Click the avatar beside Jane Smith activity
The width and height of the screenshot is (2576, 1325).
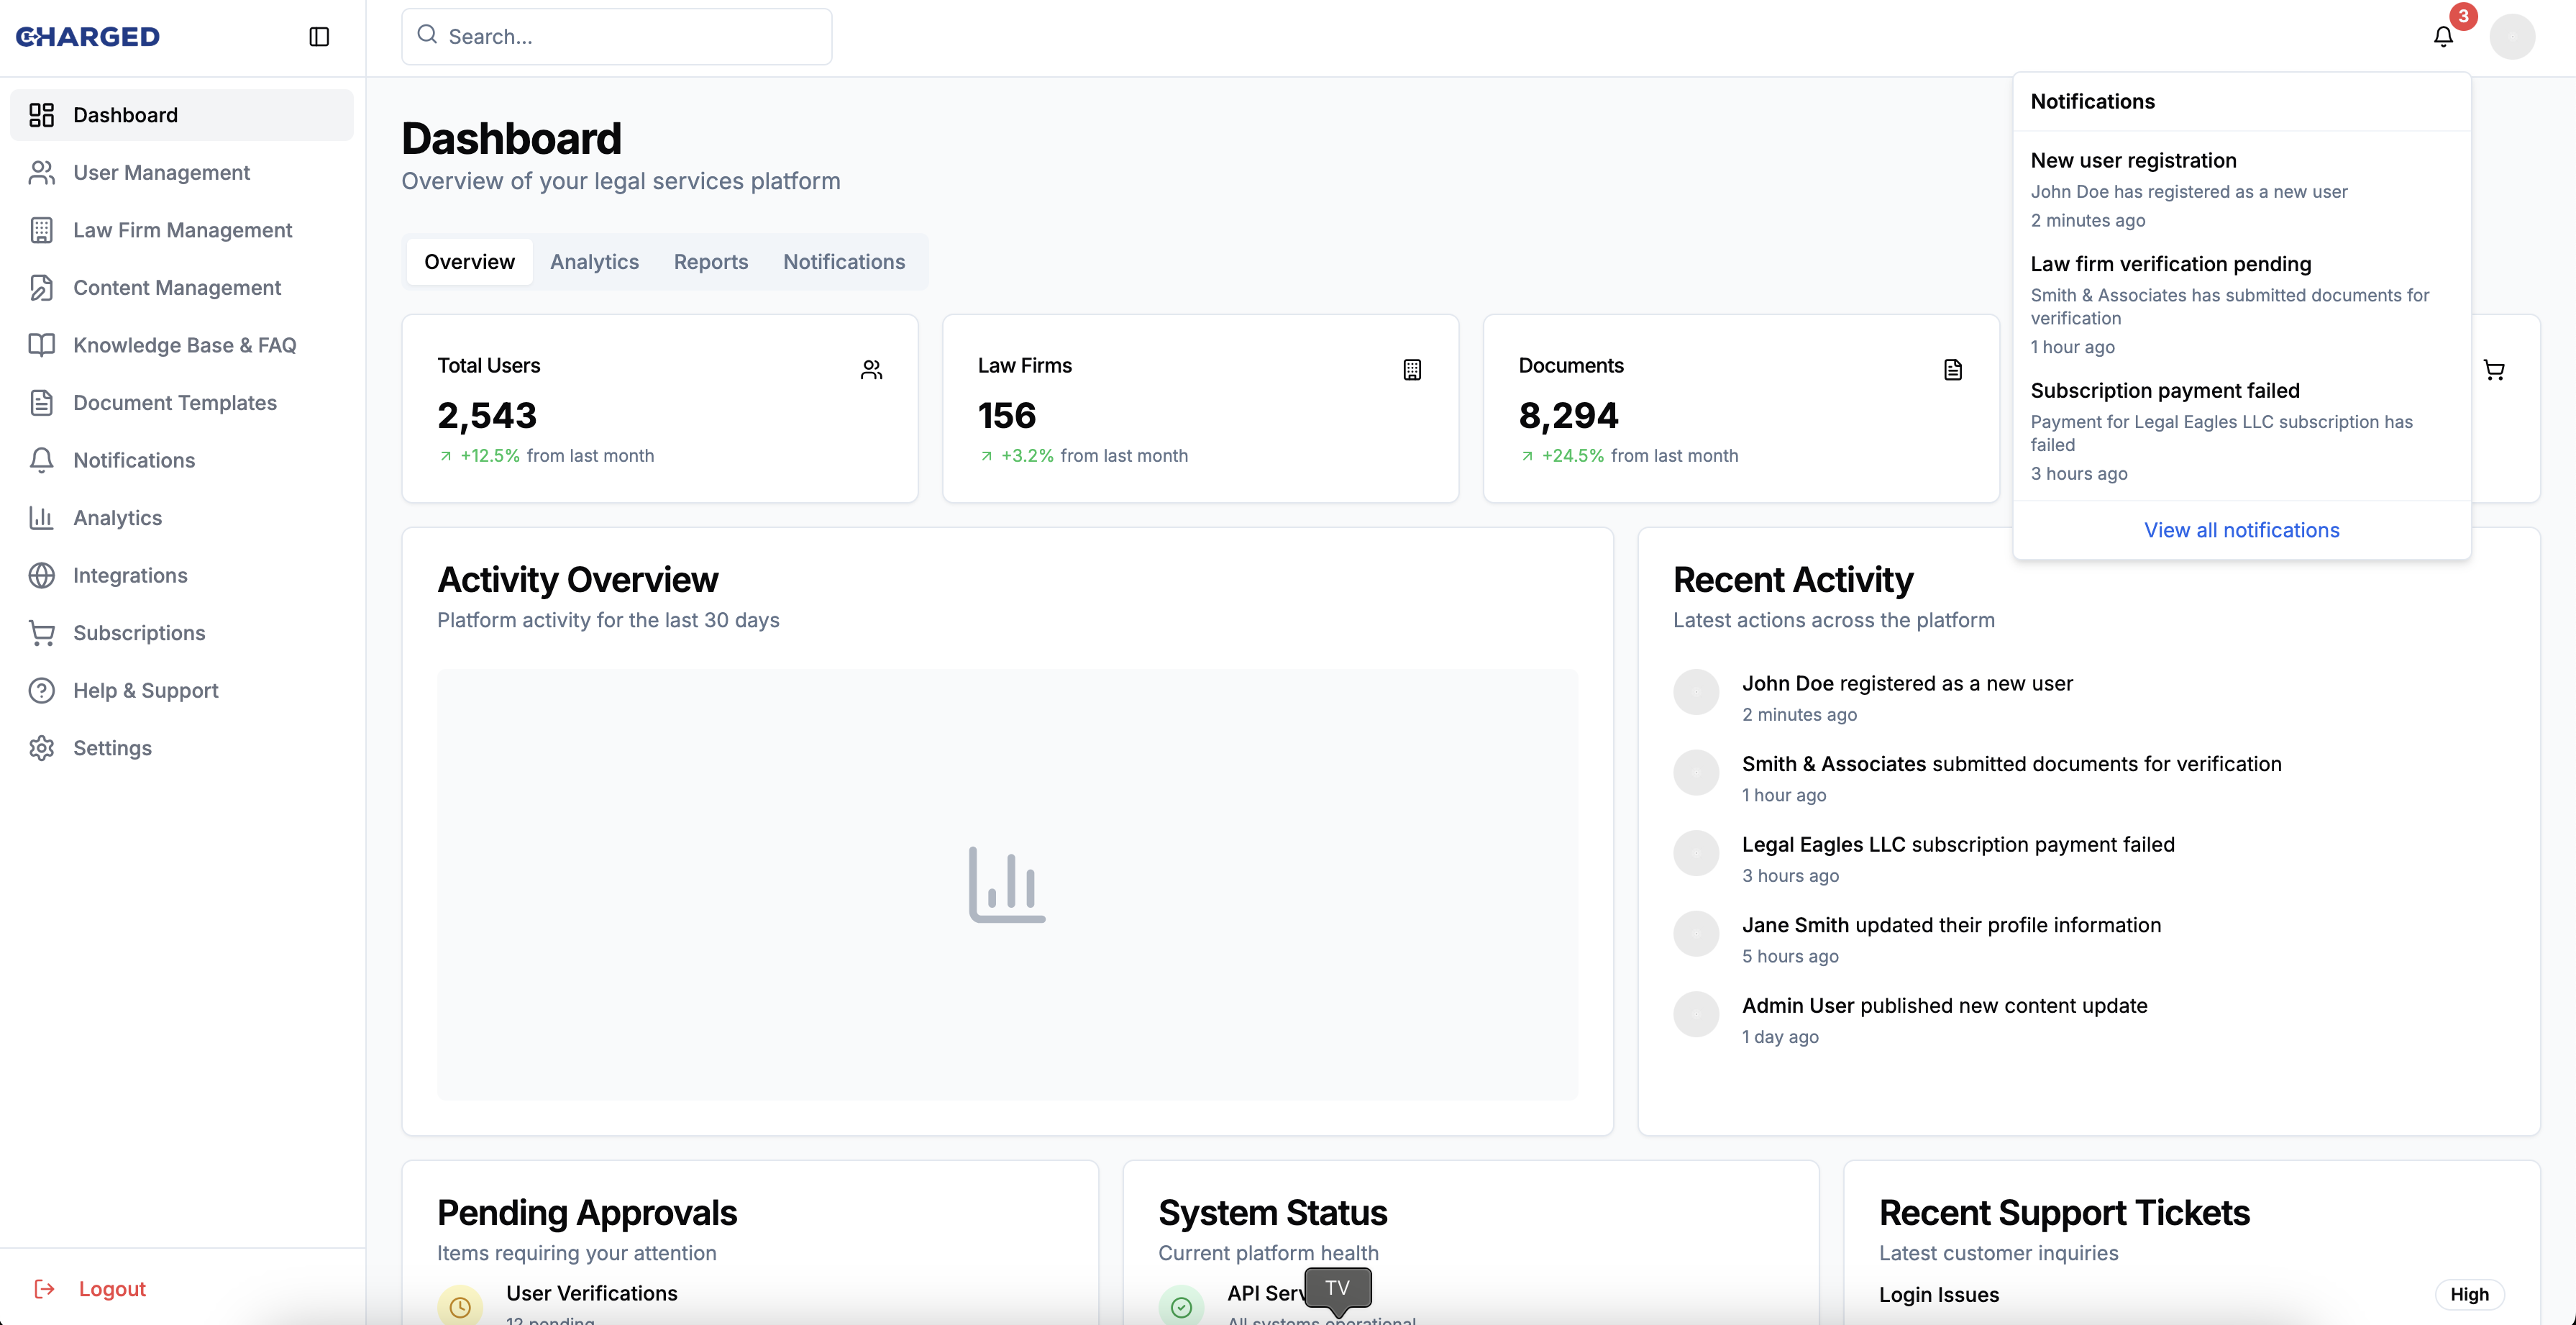[x=1696, y=934]
